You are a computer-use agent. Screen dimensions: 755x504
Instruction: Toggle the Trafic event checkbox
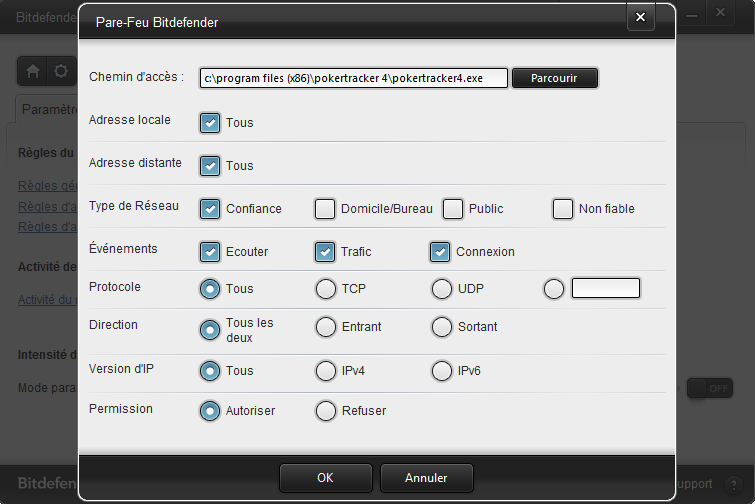tap(325, 252)
